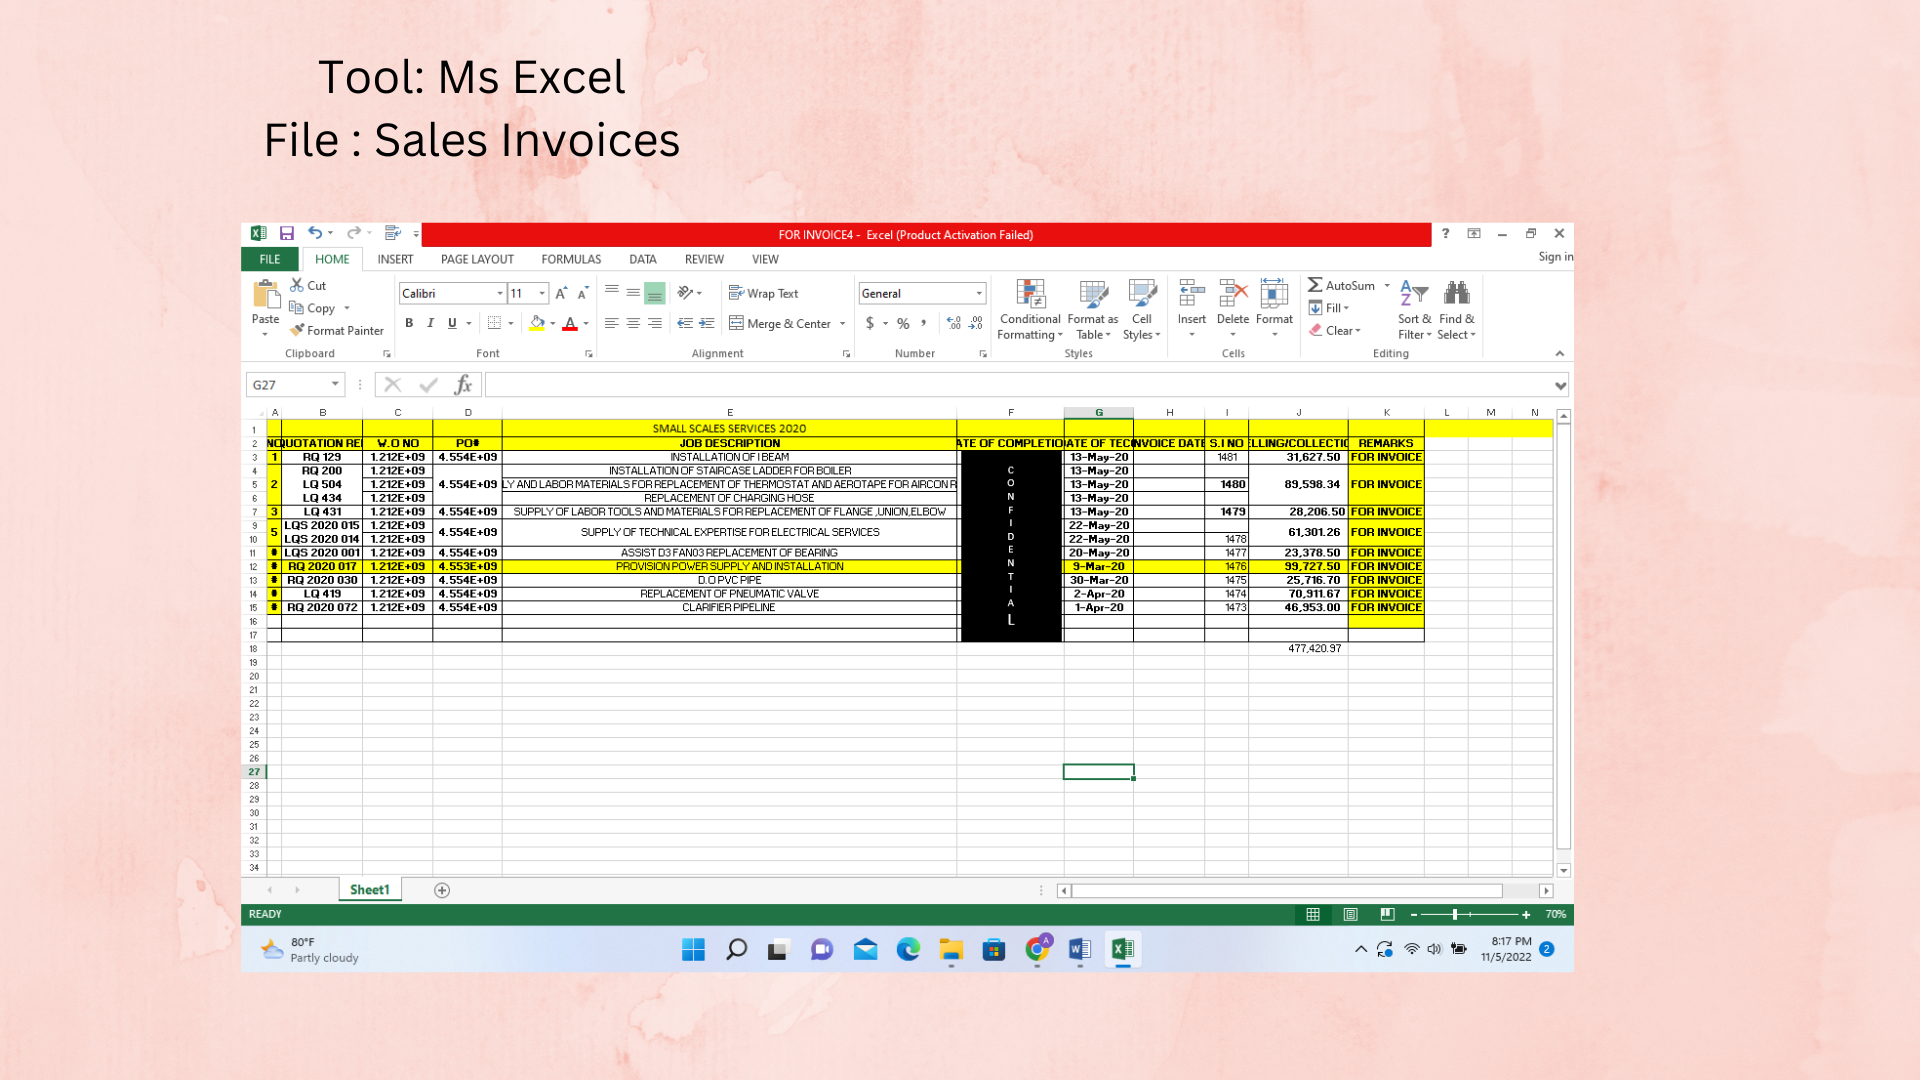Open the Name Box dropdown arrow
Image resolution: width=1920 pixels, height=1080 pixels.
point(335,384)
